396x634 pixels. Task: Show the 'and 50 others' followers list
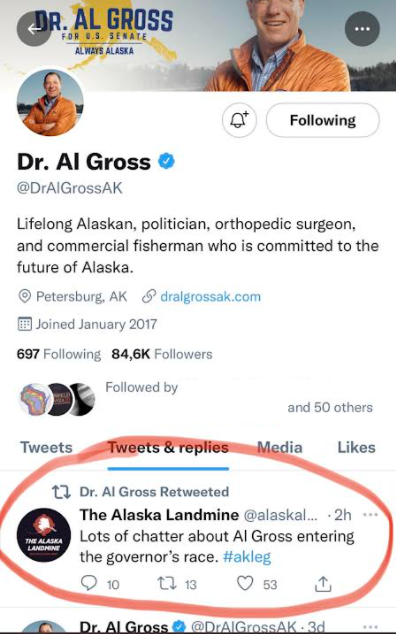click(x=330, y=408)
